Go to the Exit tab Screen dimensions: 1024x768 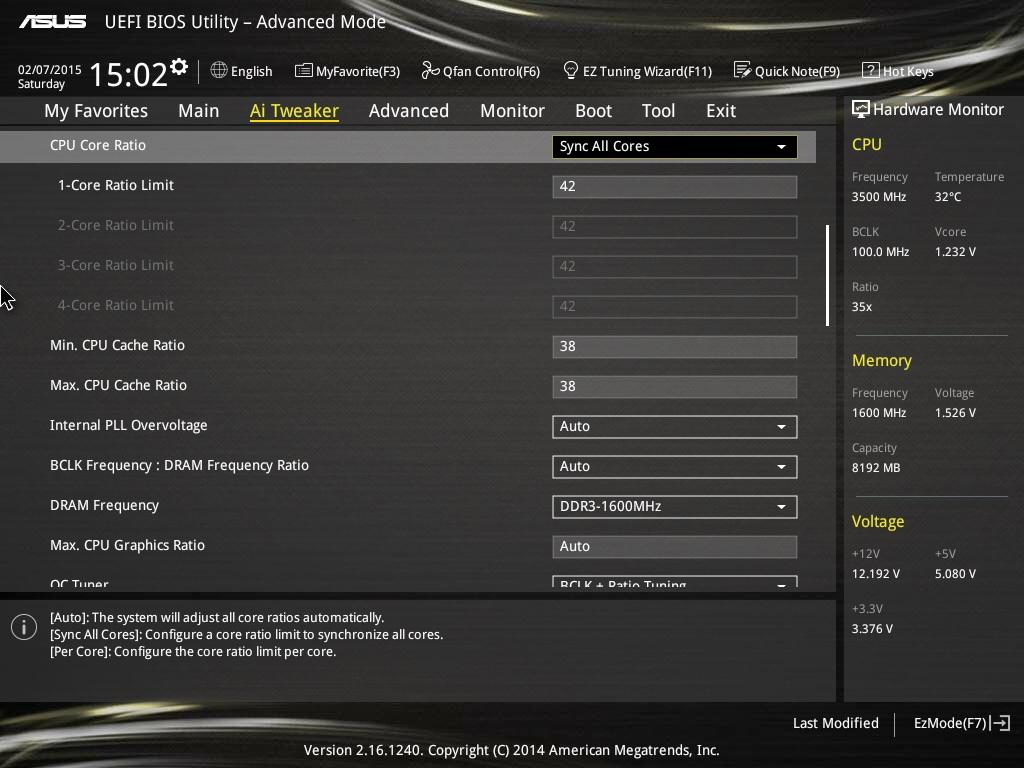[x=721, y=111]
